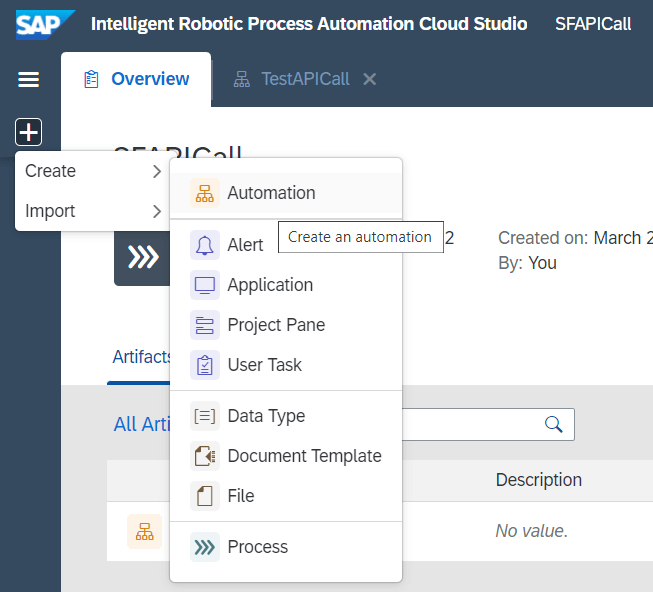This screenshot has height=592, width=653.
Task: Click the Alert bell icon
Action: point(204,245)
